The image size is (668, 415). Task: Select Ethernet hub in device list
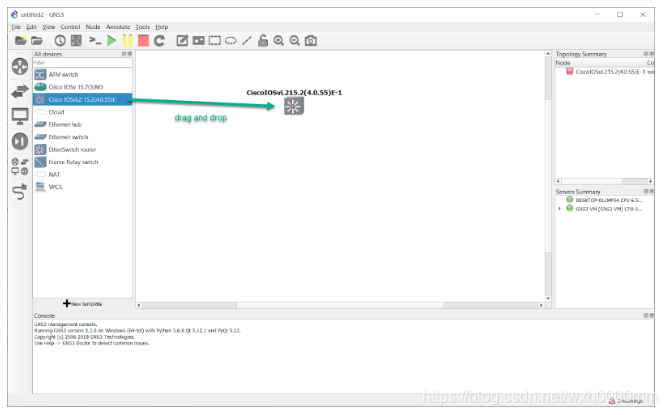coord(83,124)
